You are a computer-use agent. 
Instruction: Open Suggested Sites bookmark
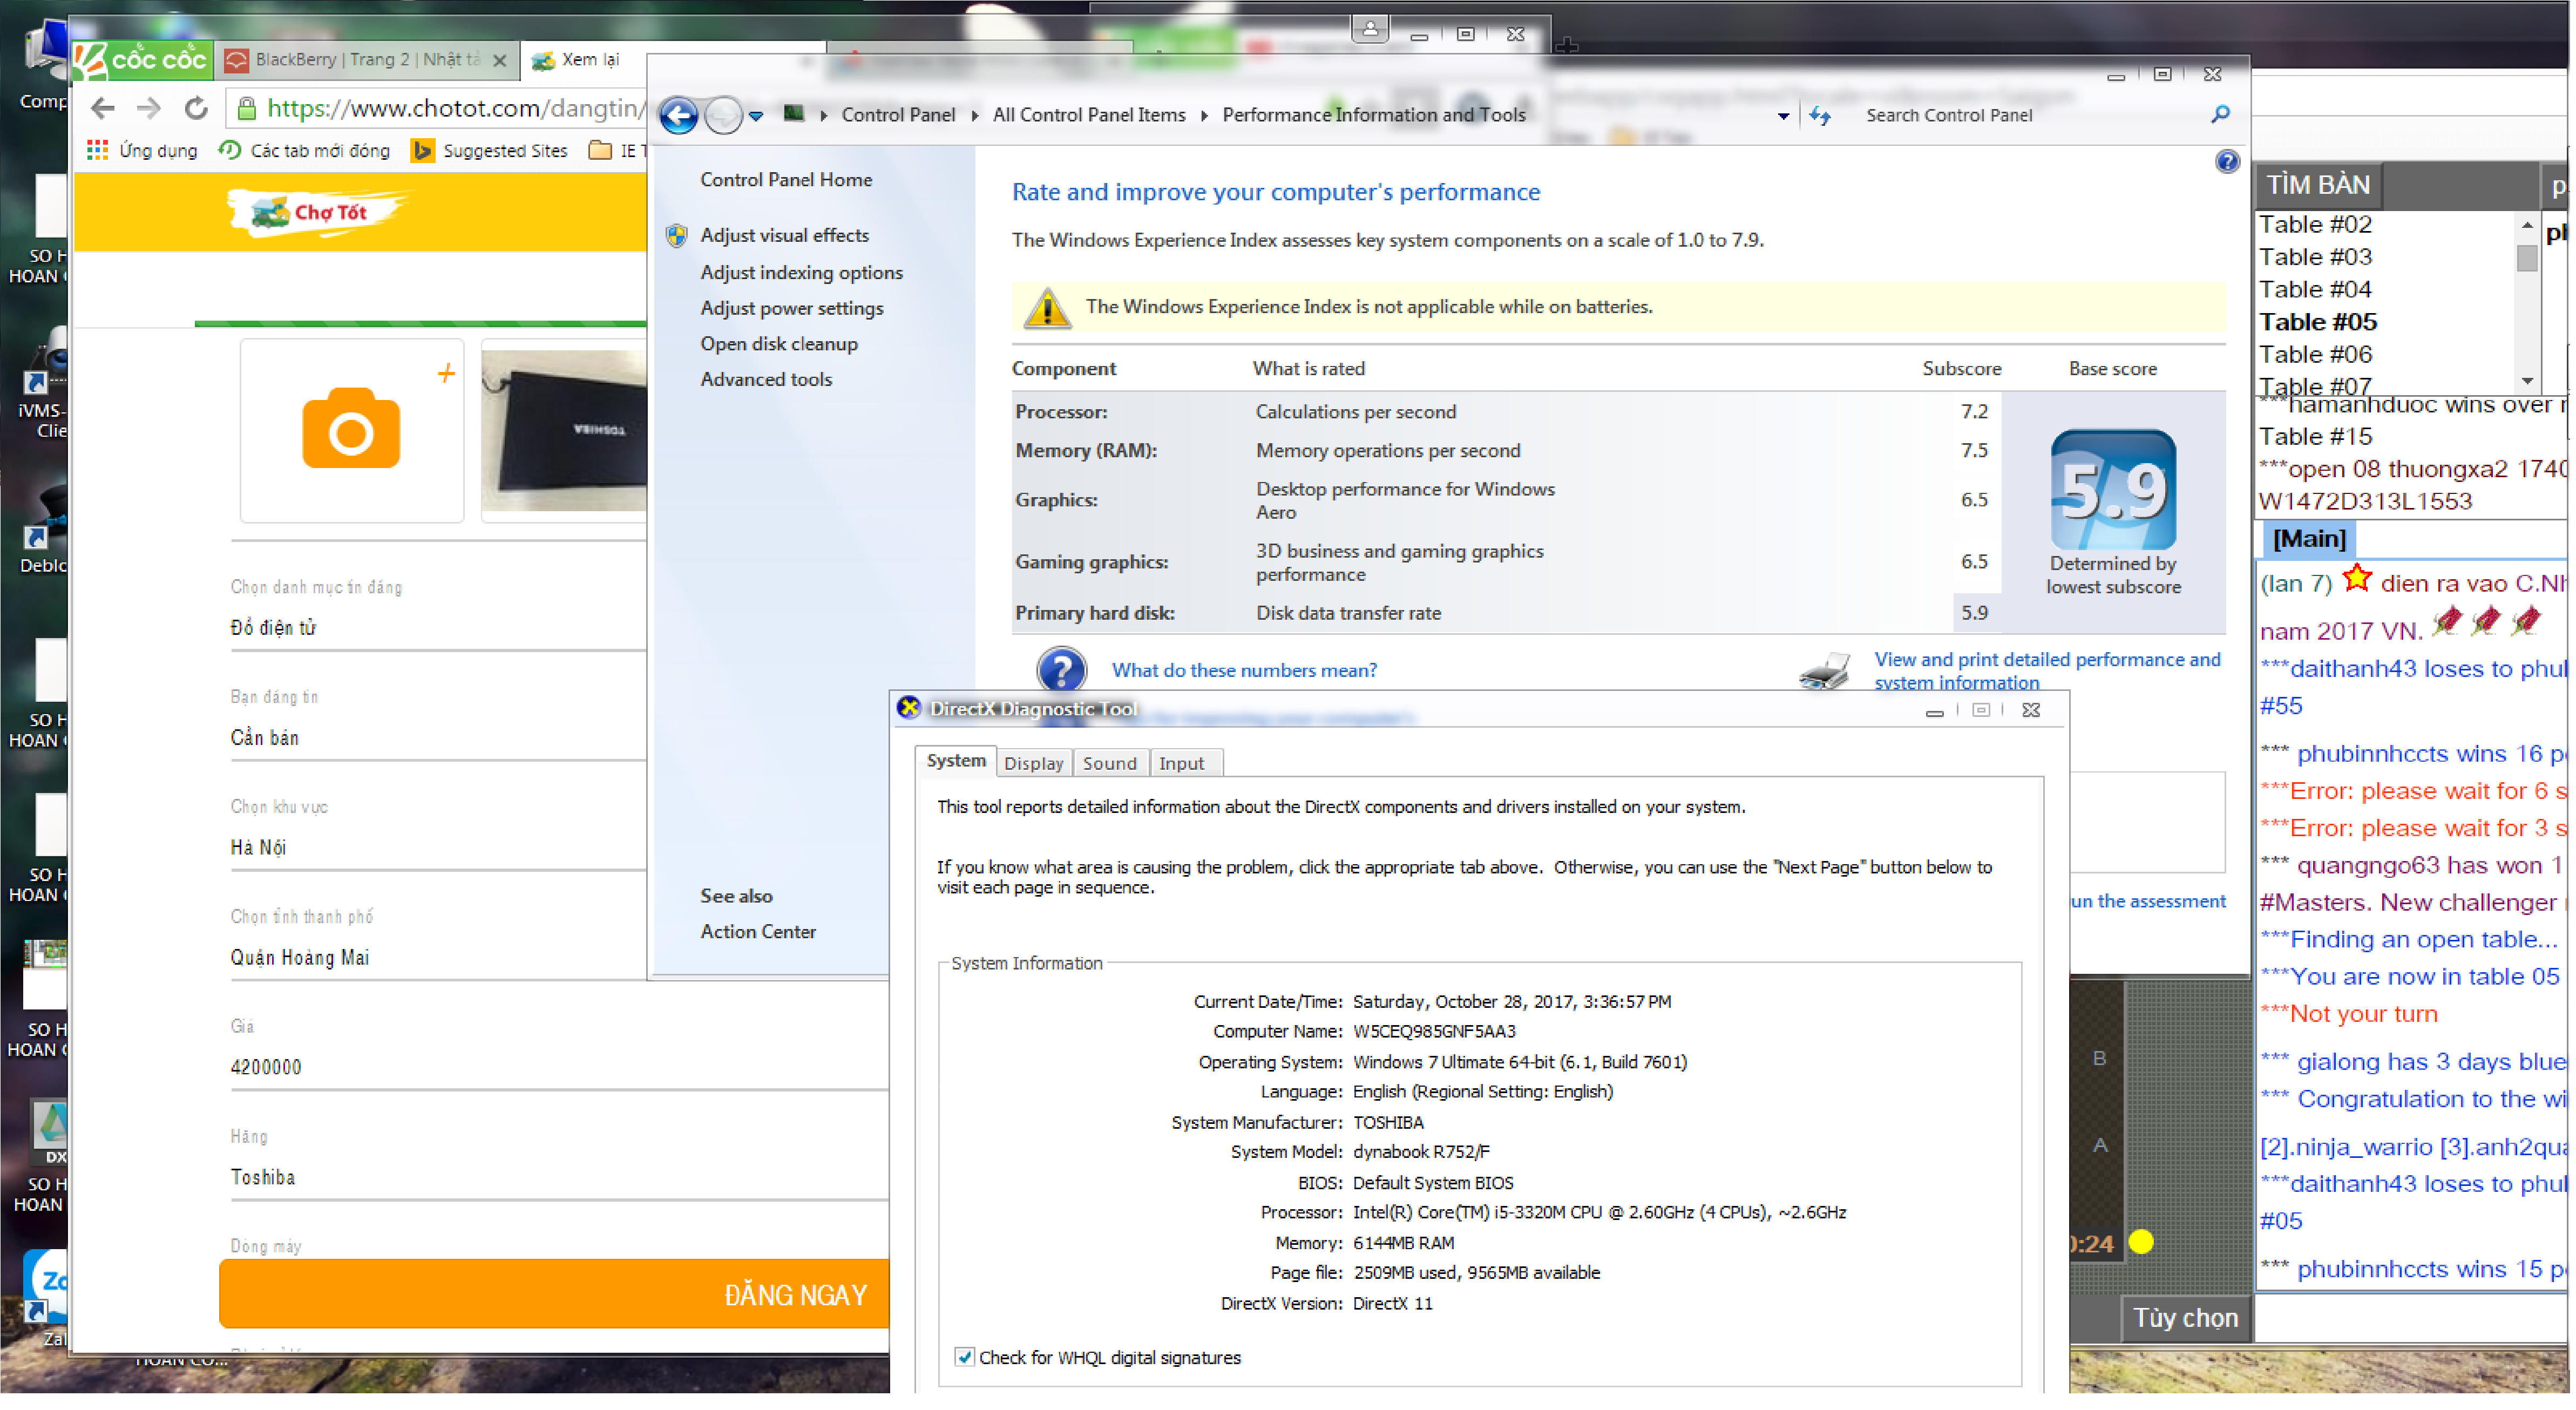click(490, 150)
